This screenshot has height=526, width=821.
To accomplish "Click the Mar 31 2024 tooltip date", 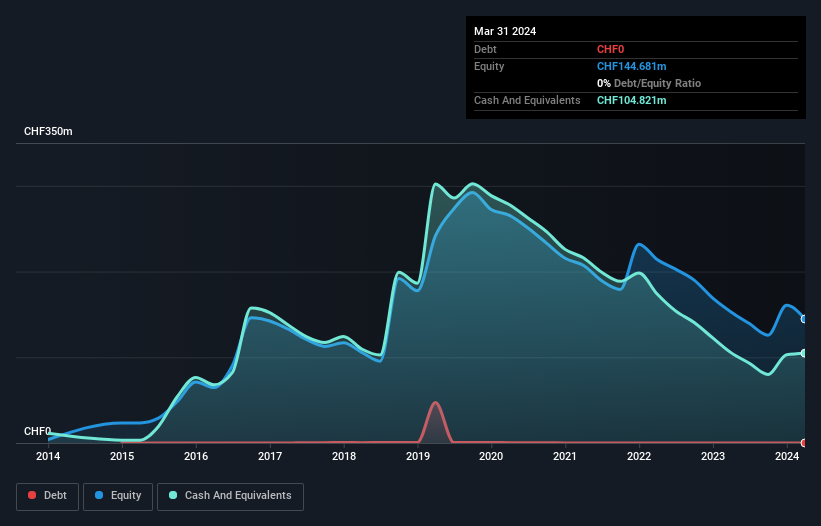I will [505, 31].
